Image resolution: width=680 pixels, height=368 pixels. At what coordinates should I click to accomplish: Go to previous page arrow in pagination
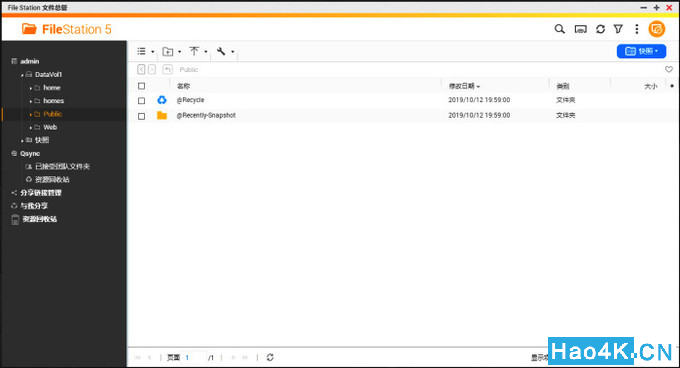[x=149, y=358]
